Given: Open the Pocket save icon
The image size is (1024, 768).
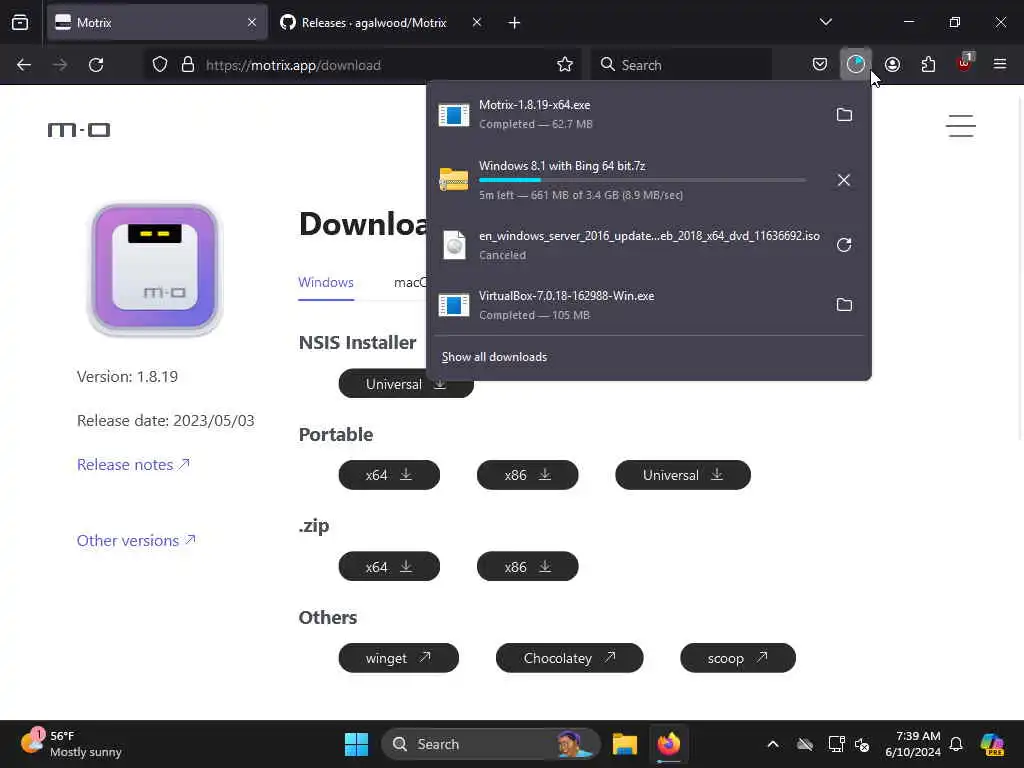Looking at the screenshot, I should (x=820, y=64).
